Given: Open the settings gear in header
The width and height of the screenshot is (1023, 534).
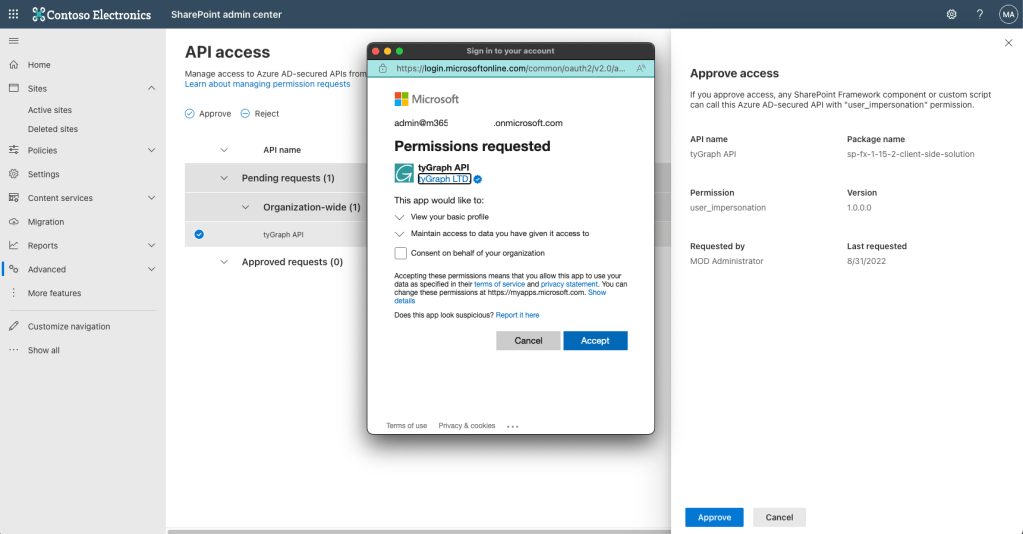Looking at the screenshot, I should click(951, 14).
